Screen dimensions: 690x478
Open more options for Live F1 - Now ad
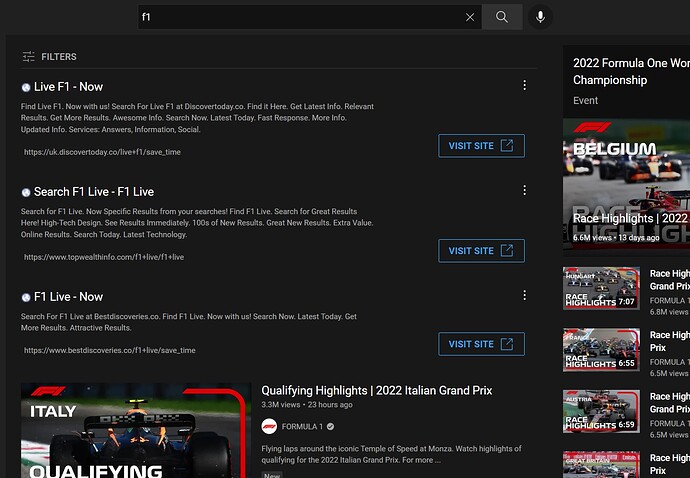click(525, 85)
